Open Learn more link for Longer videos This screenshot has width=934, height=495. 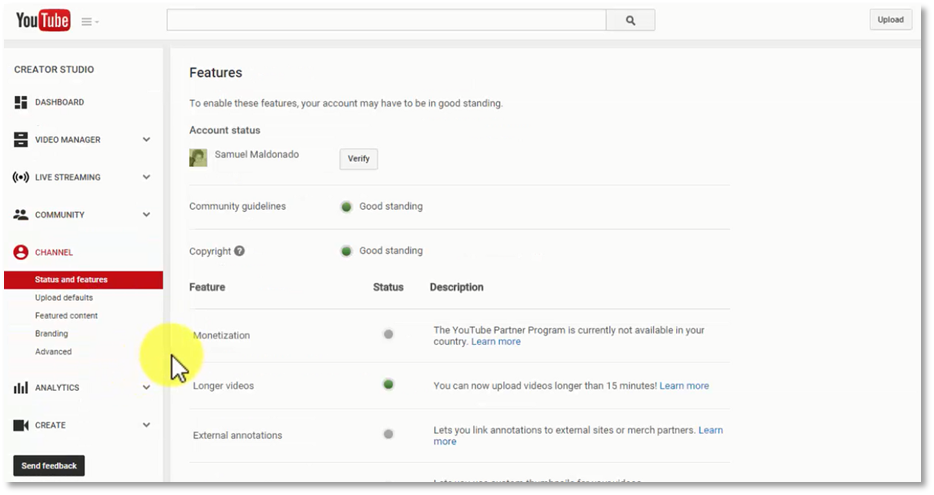tap(684, 386)
